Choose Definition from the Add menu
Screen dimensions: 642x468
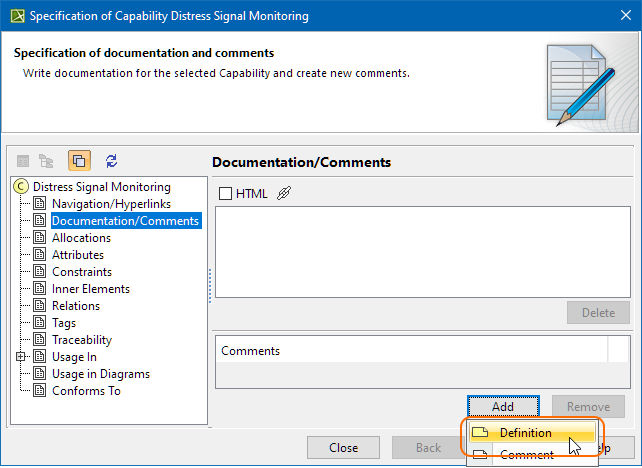pos(526,433)
